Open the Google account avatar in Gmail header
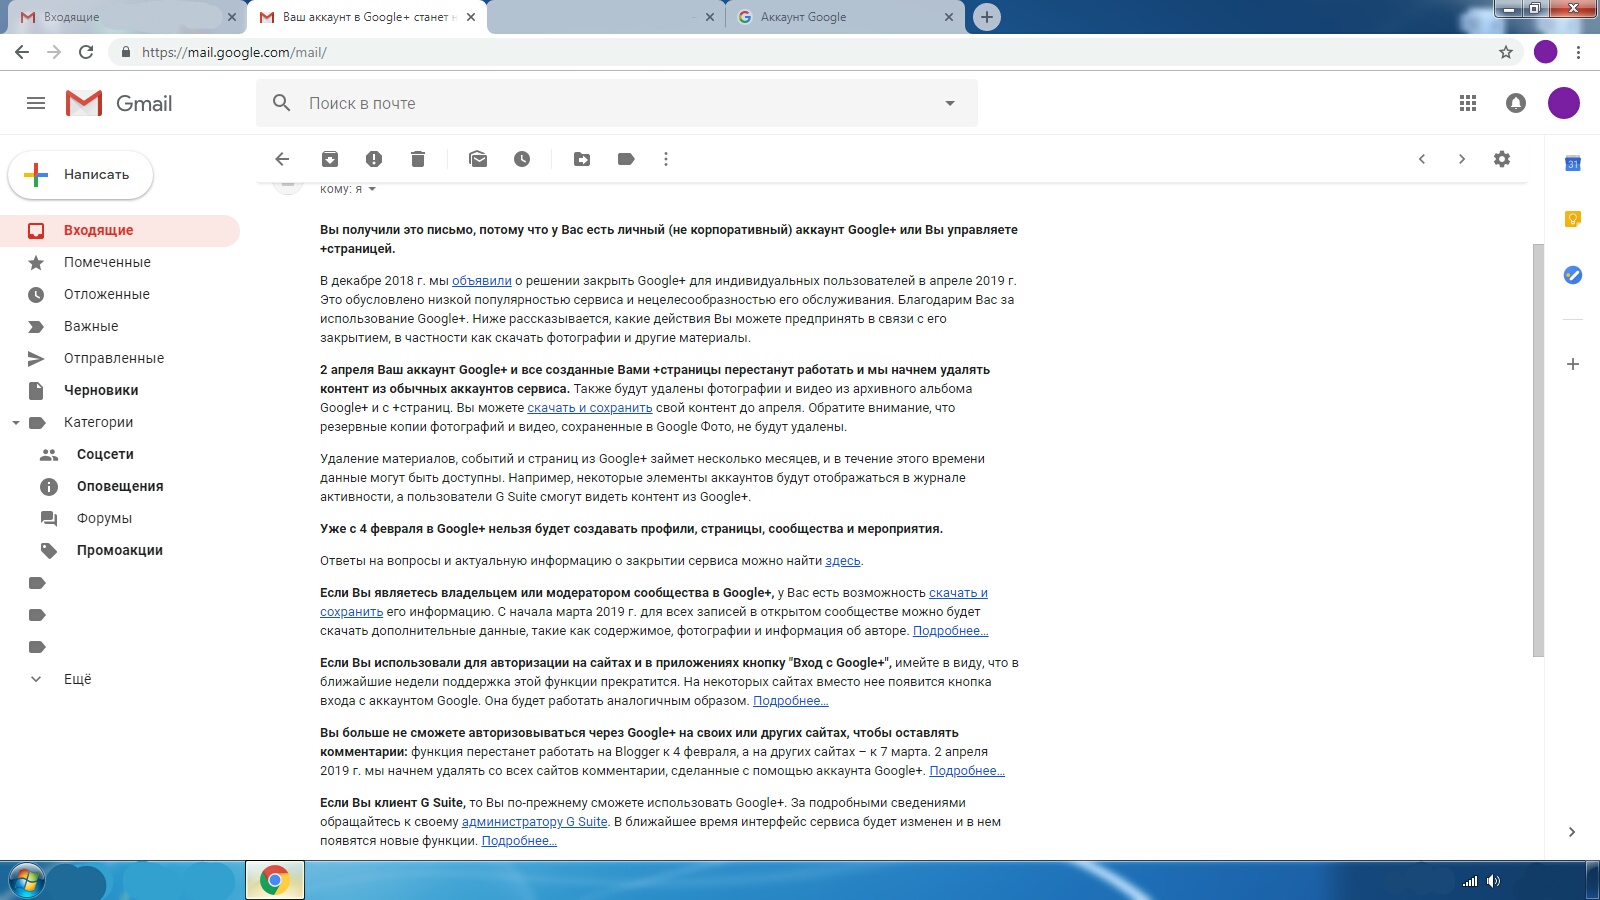The image size is (1600, 900). (1564, 103)
